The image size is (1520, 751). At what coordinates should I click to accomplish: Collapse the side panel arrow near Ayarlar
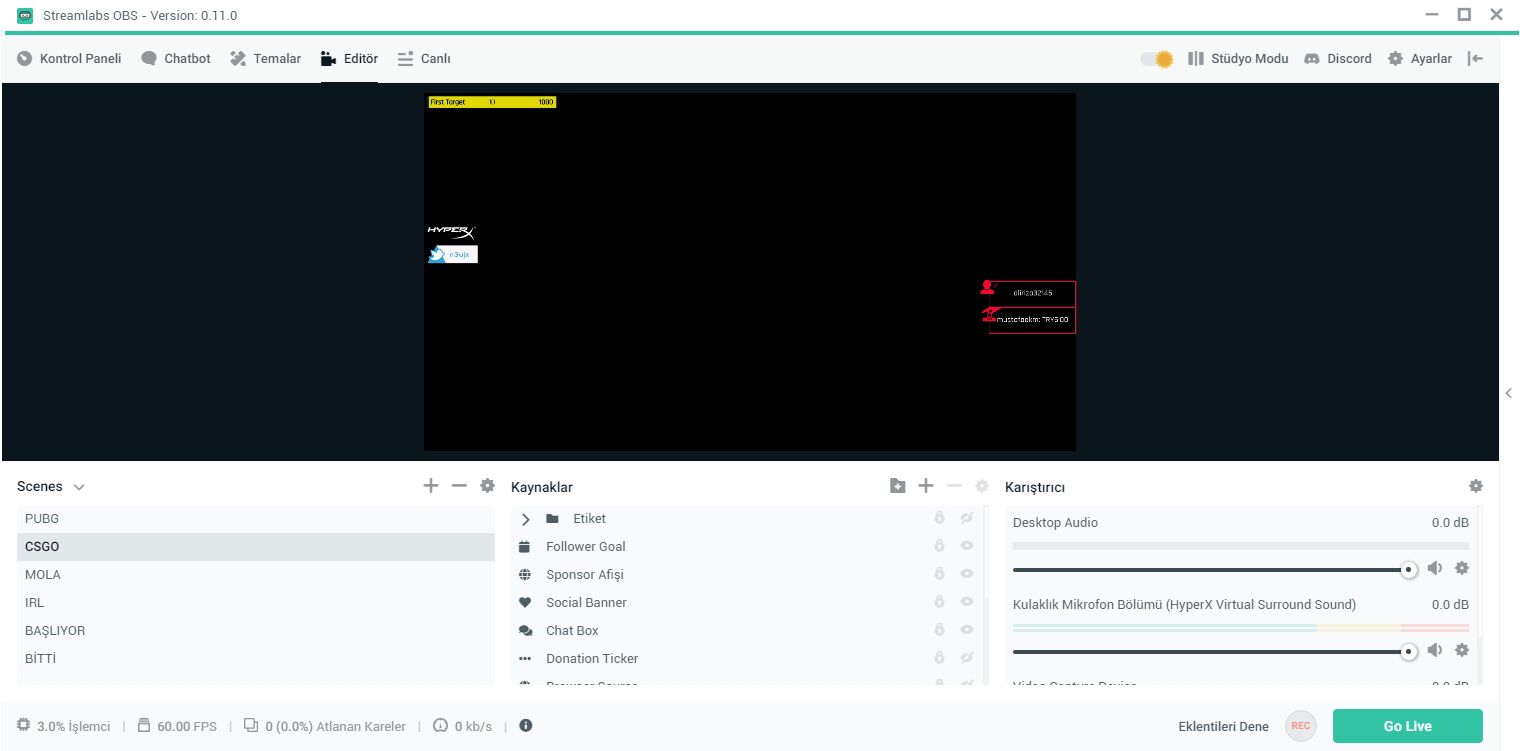[x=1475, y=59]
